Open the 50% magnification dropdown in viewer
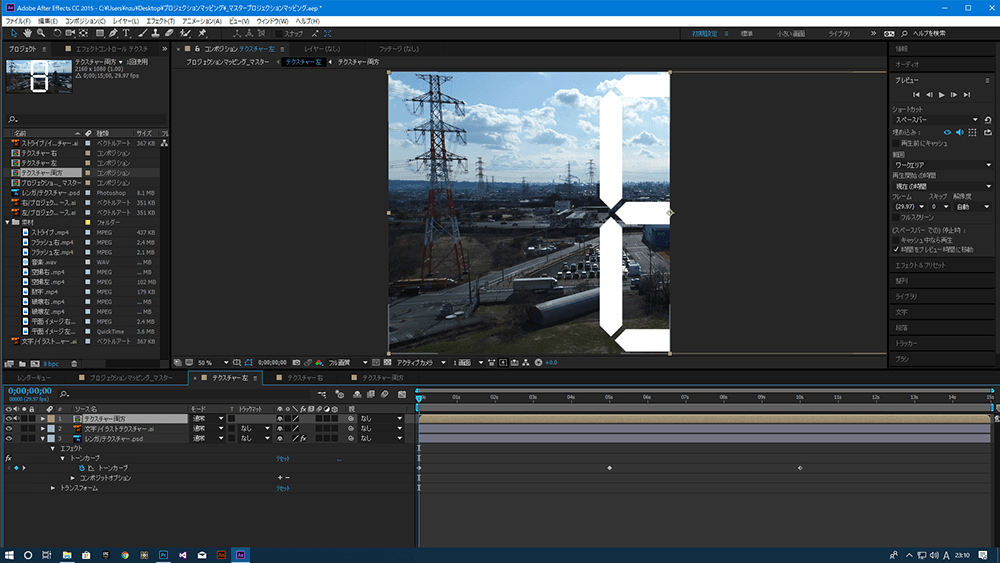 pyautogui.click(x=211, y=362)
